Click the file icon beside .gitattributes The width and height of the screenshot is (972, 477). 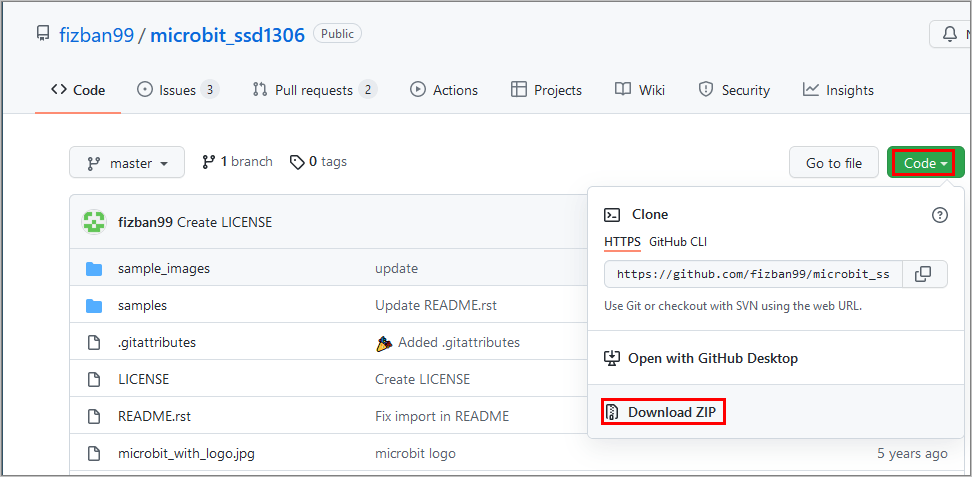tap(94, 342)
